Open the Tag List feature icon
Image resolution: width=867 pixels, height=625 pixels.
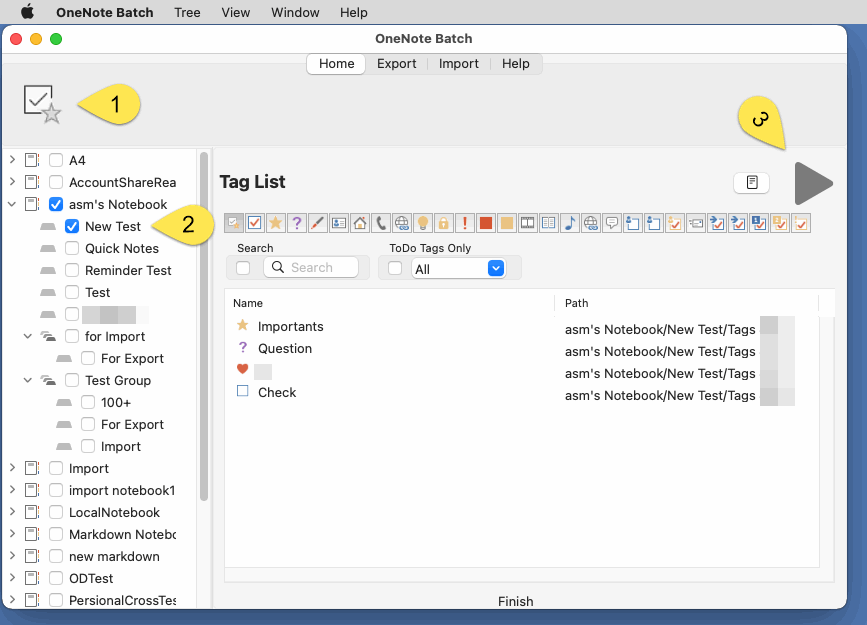pos(42,104)
